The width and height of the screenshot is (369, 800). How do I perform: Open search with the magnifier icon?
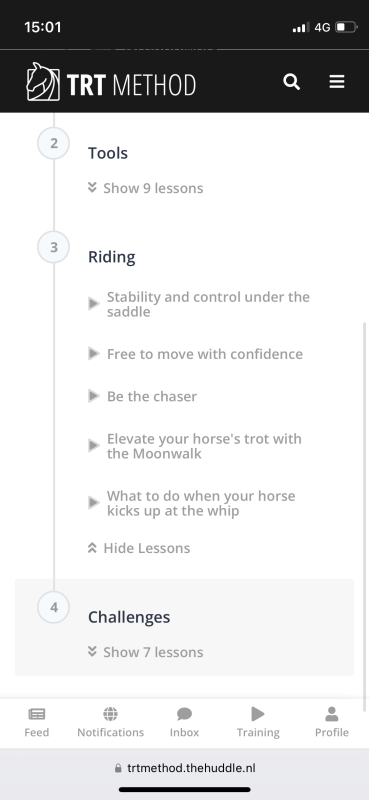291,82
